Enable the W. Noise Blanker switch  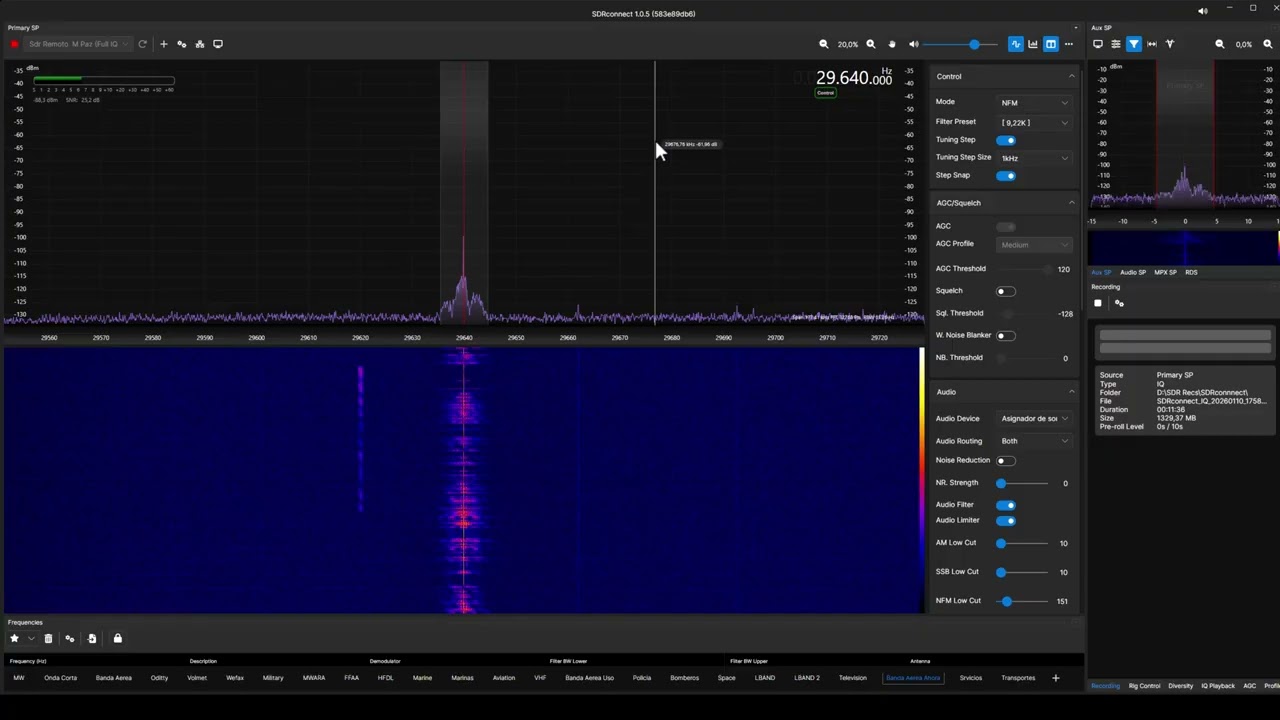pyautogui.click(x=1006, y=336)
